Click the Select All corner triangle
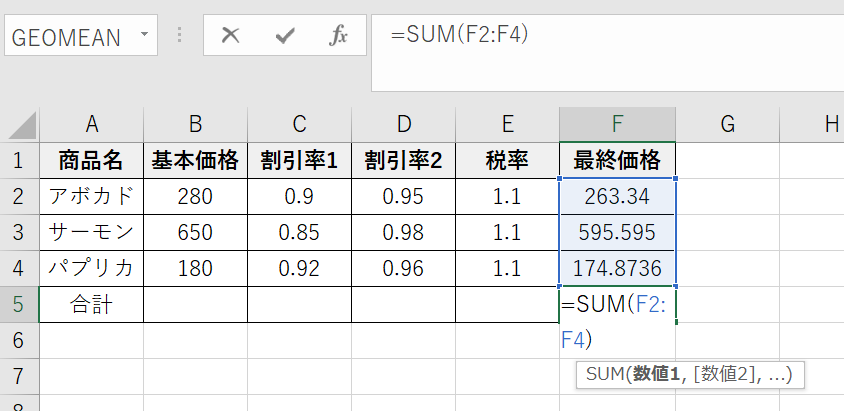 [x=22, y=125]
